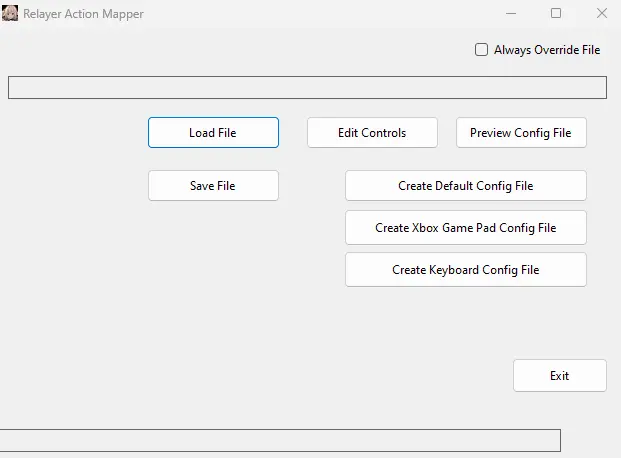Image resolution: width=621 pixels, height=458 pixels.
Task: Click the Relayer Action Mapper app icon
Action: [10, 13]
